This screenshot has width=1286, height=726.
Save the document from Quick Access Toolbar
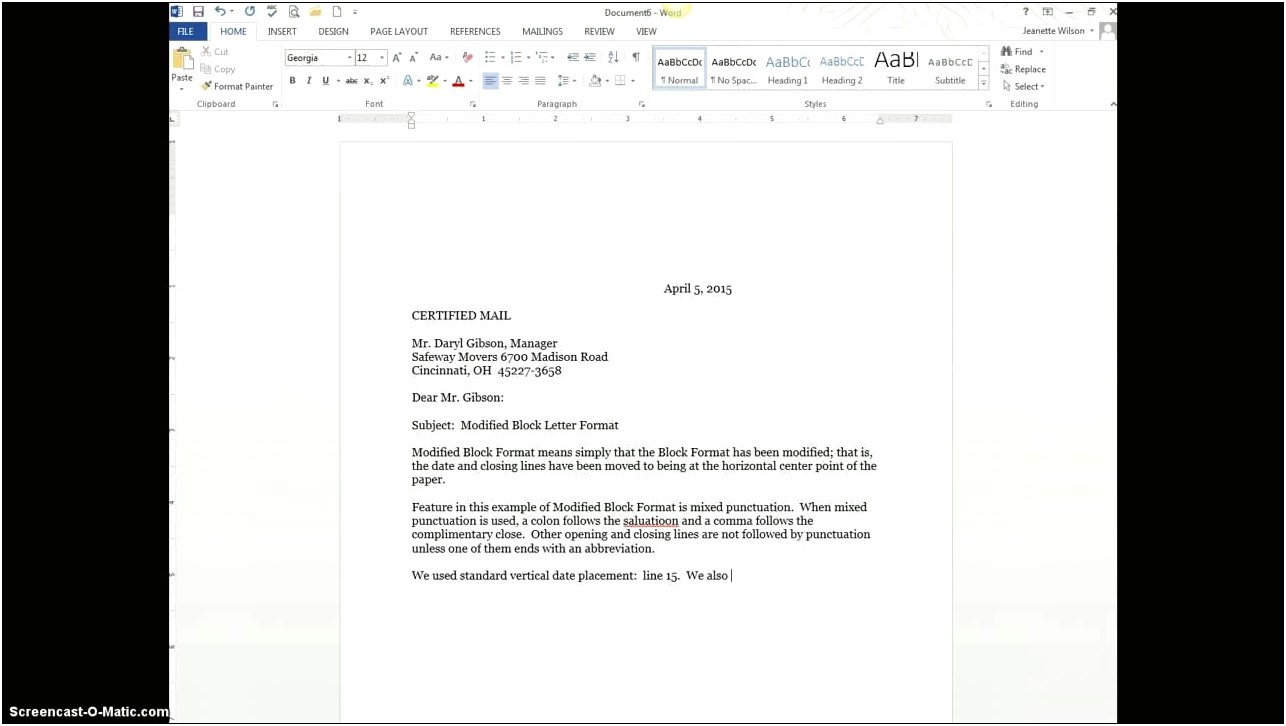point(198,12)
